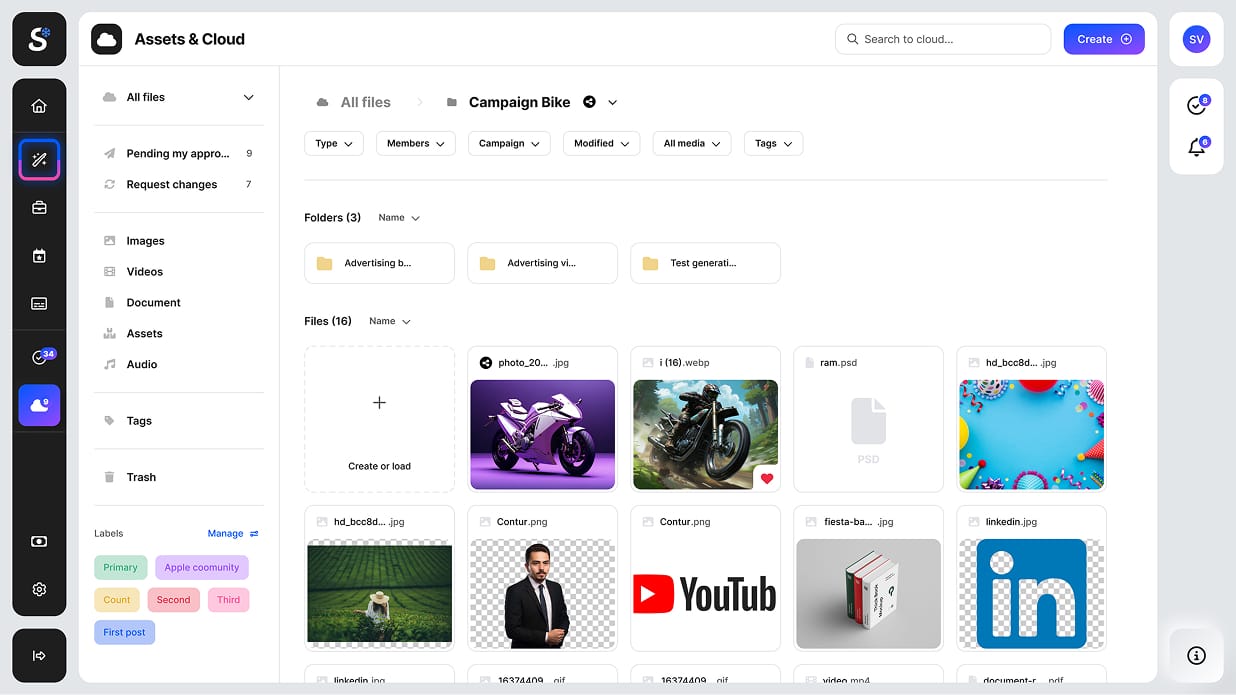Click the Home icon in left sidebar

tap(39, 106)
